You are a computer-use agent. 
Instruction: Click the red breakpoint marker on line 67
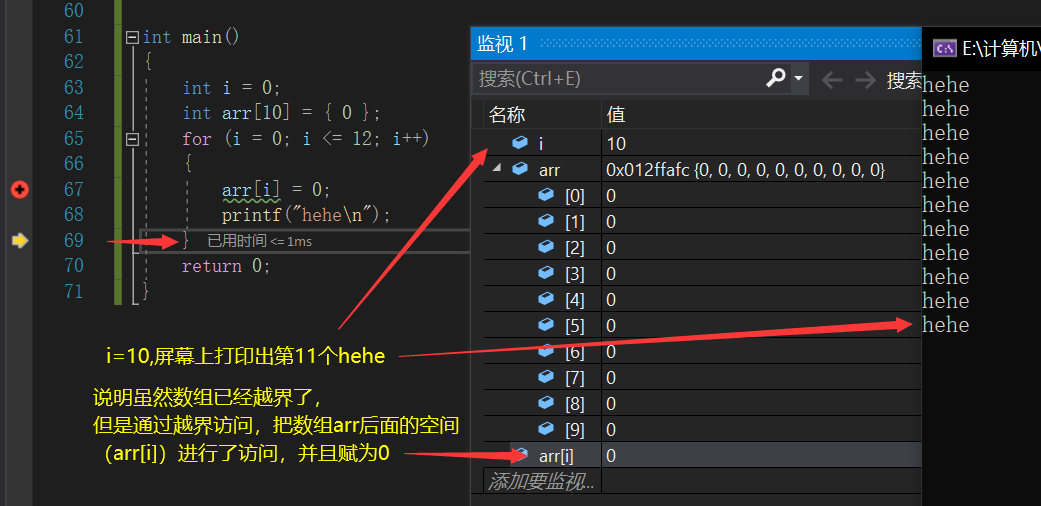point(20,190)
